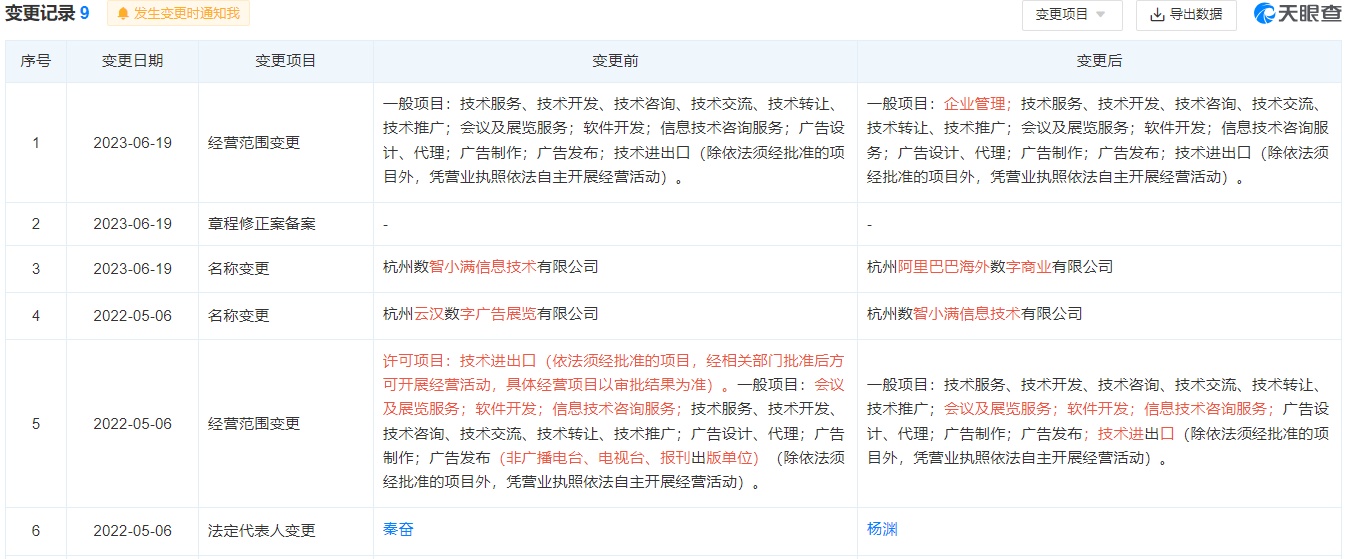This screenshot has height=559, width=1350.
Task: Click the 变更日期 column header
Action: 132,61
